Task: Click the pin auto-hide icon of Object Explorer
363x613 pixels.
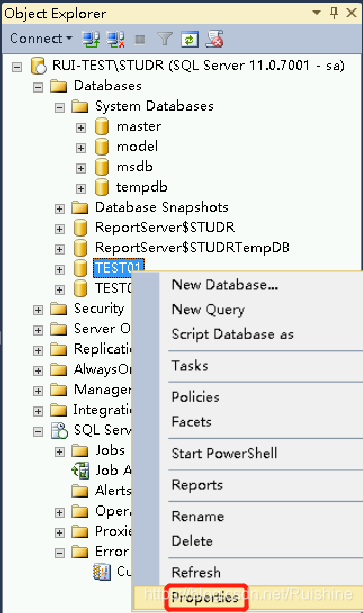Action: [x=334, y=13]
